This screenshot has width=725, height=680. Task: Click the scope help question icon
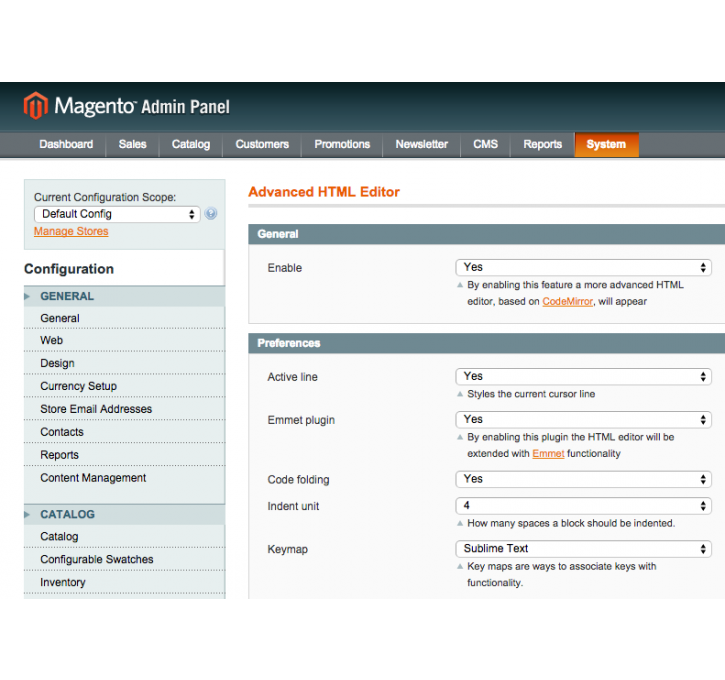211,214
